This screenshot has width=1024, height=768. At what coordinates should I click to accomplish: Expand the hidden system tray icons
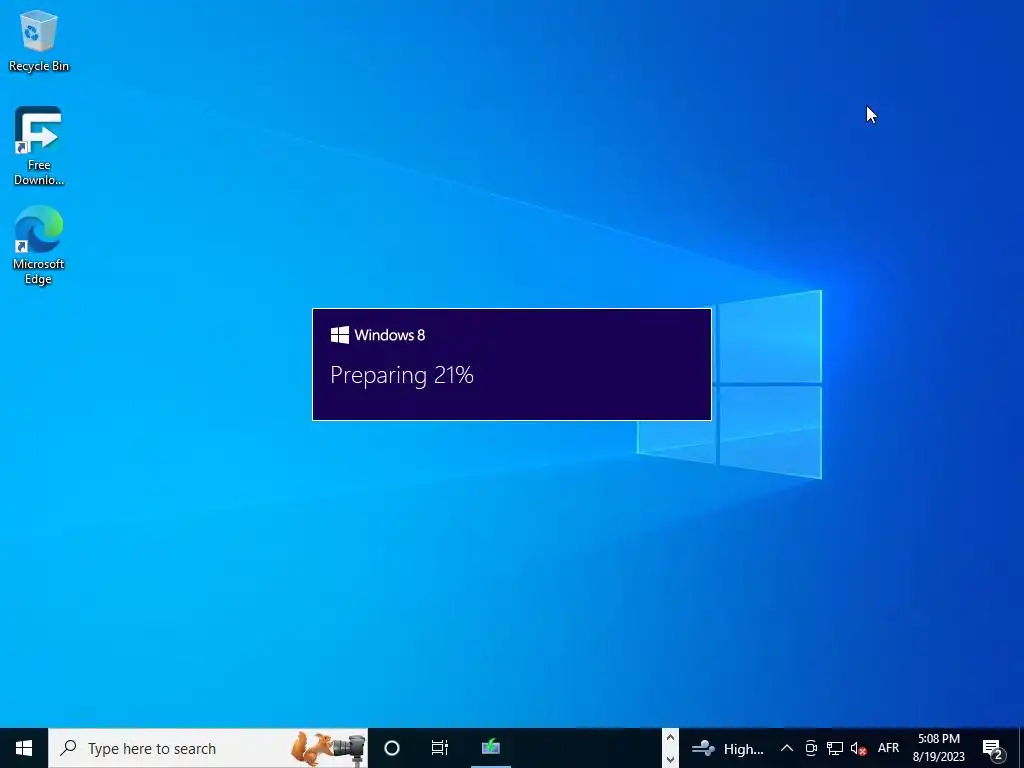click(787, 748)
